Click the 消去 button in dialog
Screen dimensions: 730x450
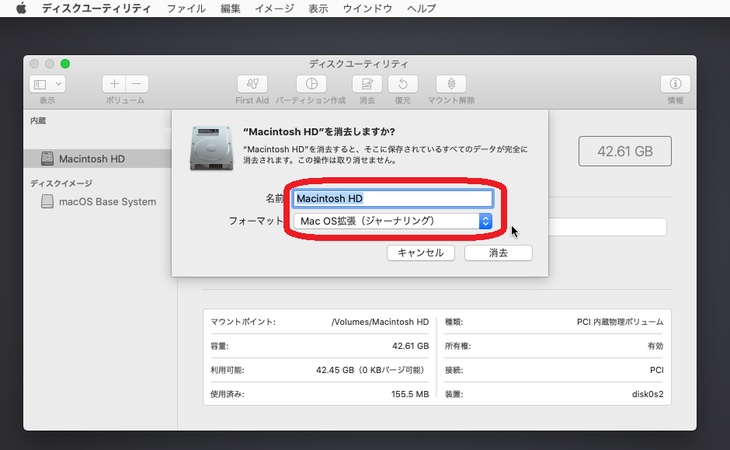pyautogui.click(x=498, y=253)
